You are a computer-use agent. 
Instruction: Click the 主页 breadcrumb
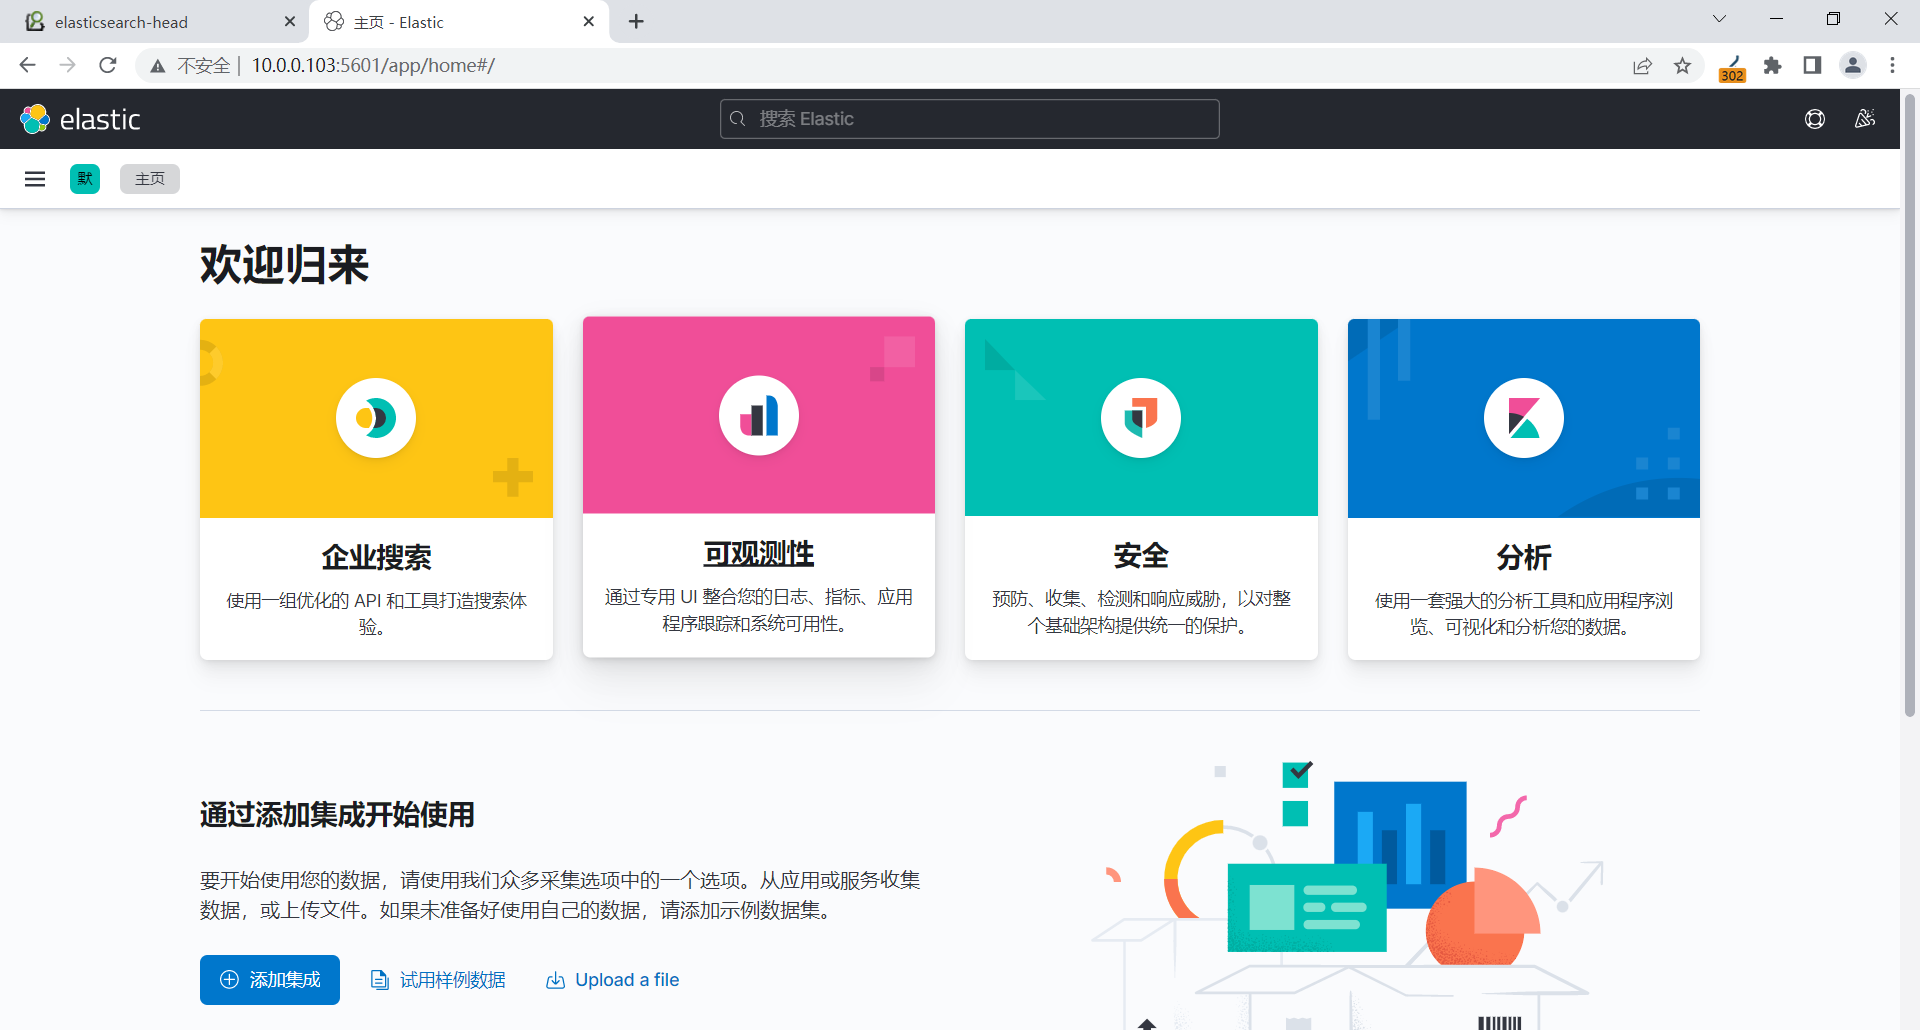[150, 179]
